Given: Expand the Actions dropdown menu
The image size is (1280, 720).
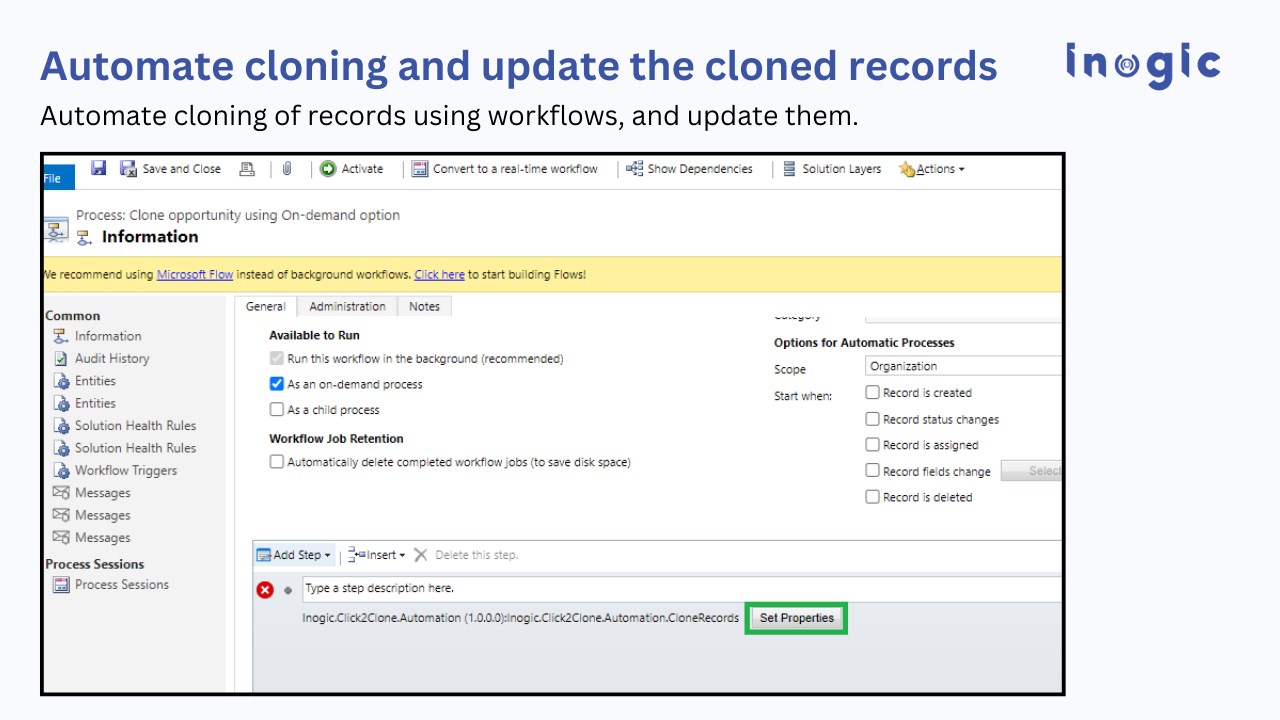Looking at the screenshot, I should pos(932,169).
